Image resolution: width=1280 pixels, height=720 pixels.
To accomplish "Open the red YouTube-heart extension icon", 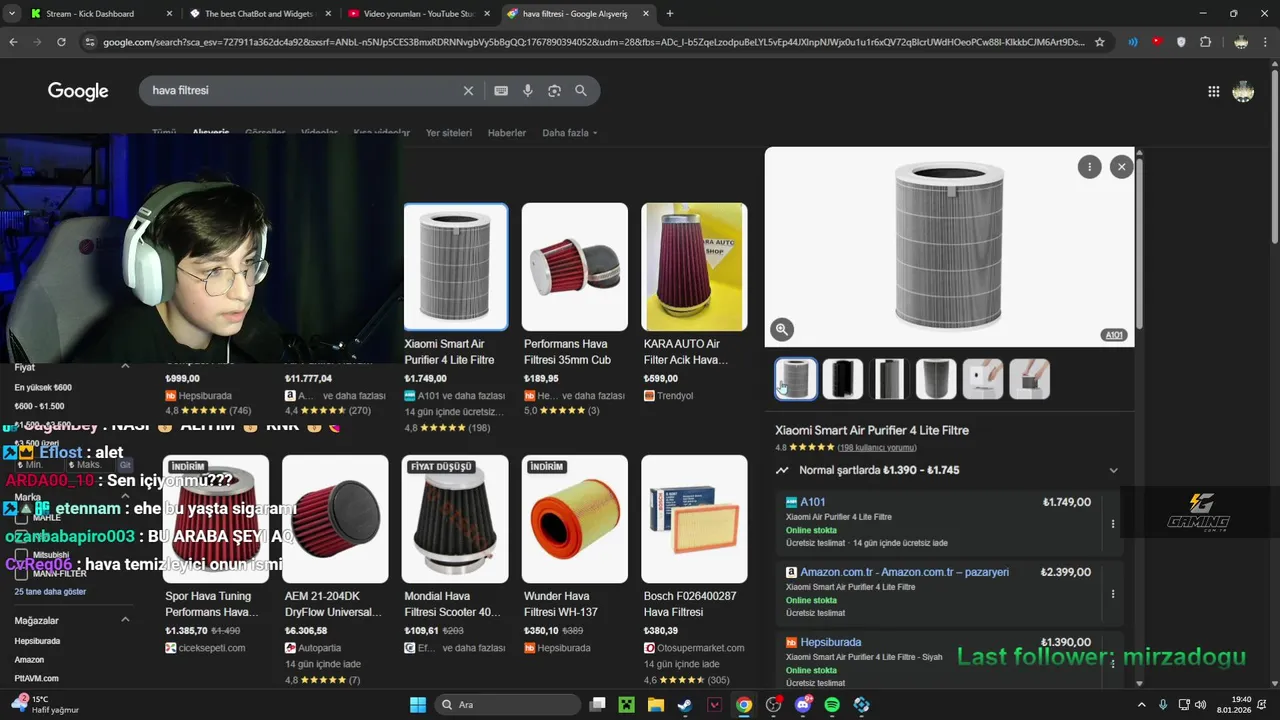I will [1157, 42].
